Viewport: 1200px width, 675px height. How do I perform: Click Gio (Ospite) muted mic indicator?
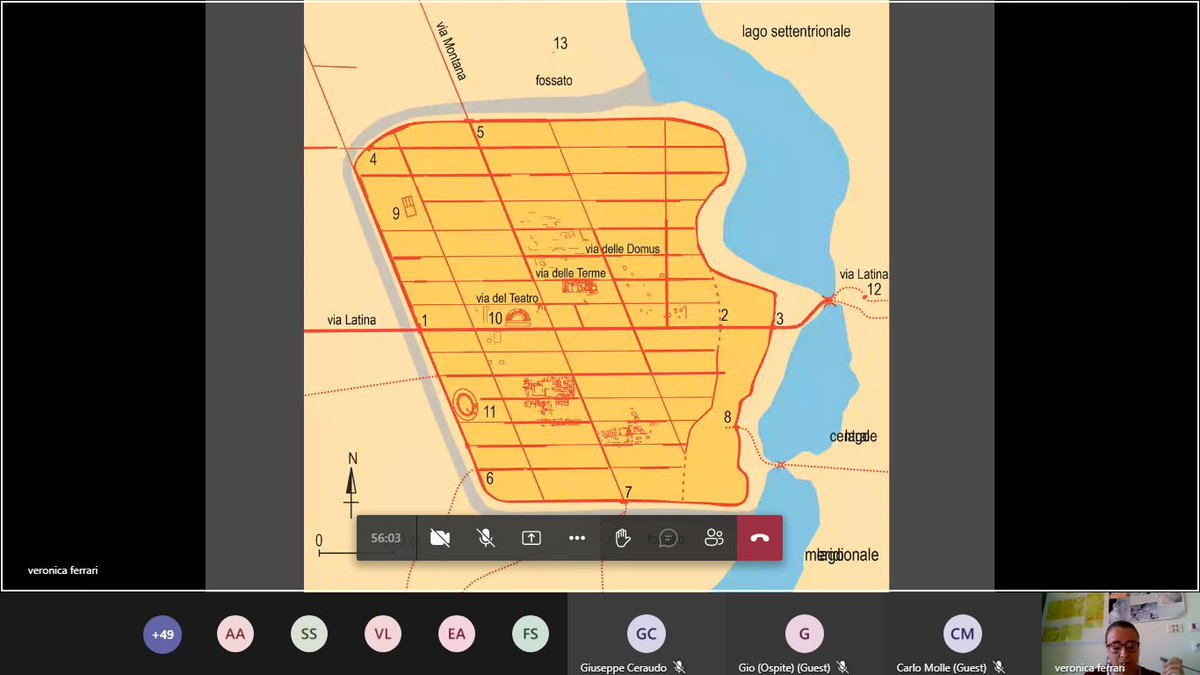point(842,667)
